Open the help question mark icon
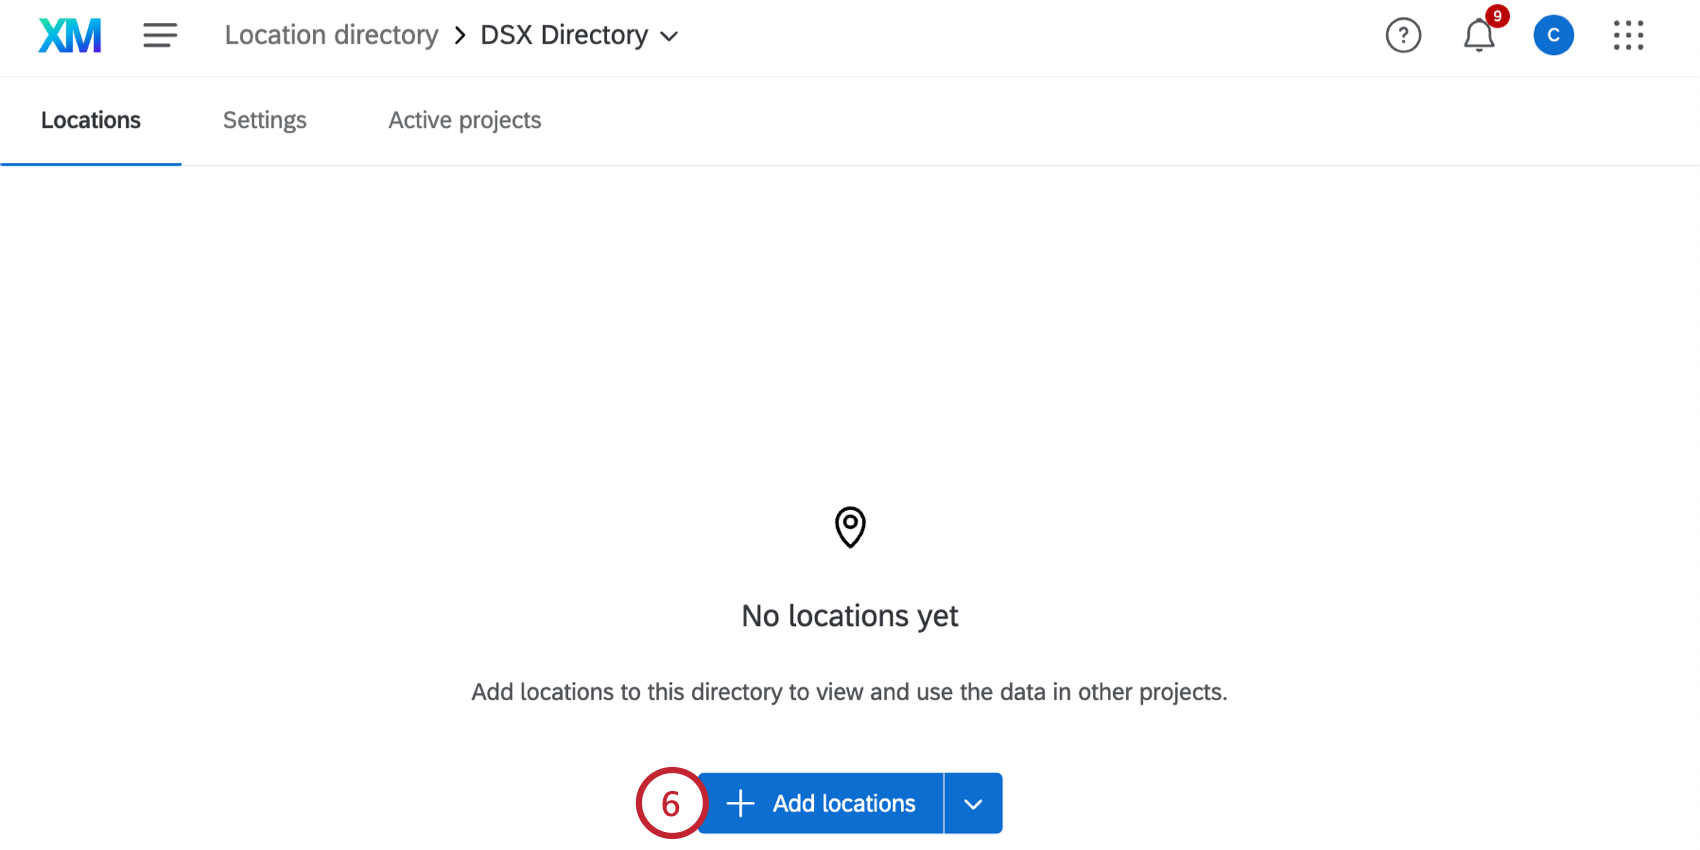 (x=1403, y=36)
